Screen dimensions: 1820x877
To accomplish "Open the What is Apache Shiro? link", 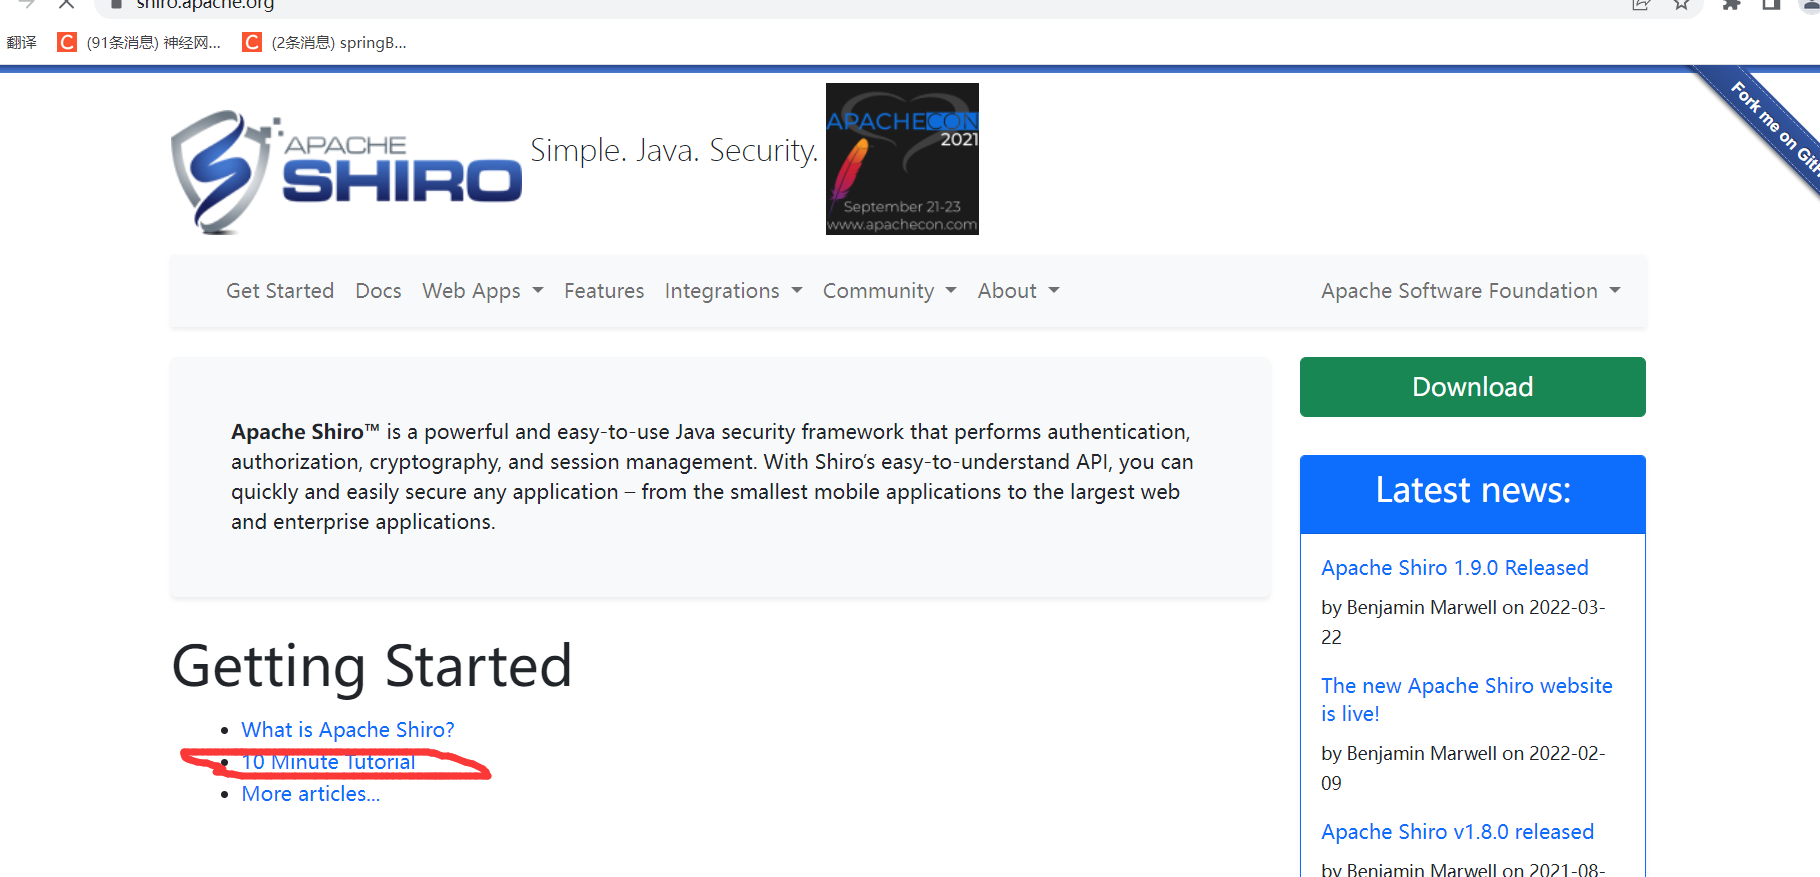I will tap(348, 730).
